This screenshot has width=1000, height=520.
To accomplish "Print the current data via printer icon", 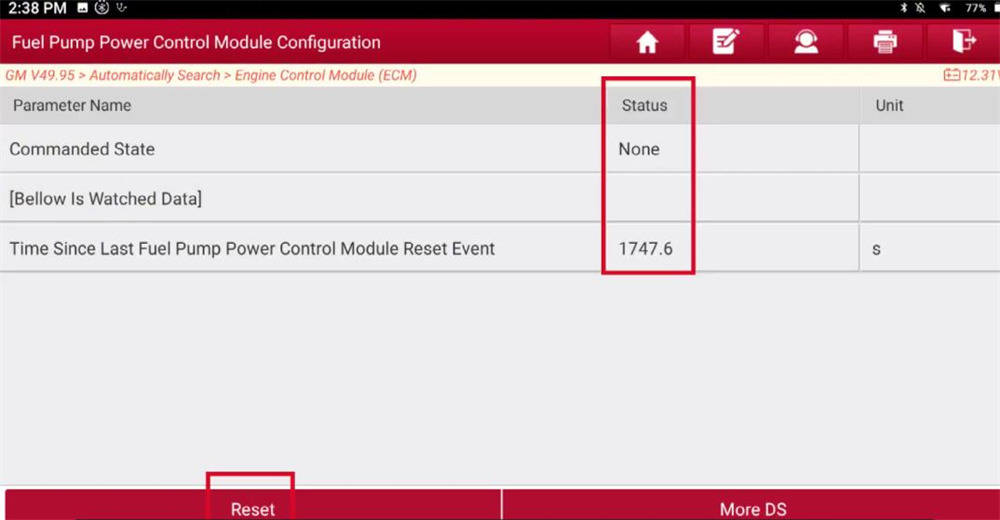I will [884, 42].
